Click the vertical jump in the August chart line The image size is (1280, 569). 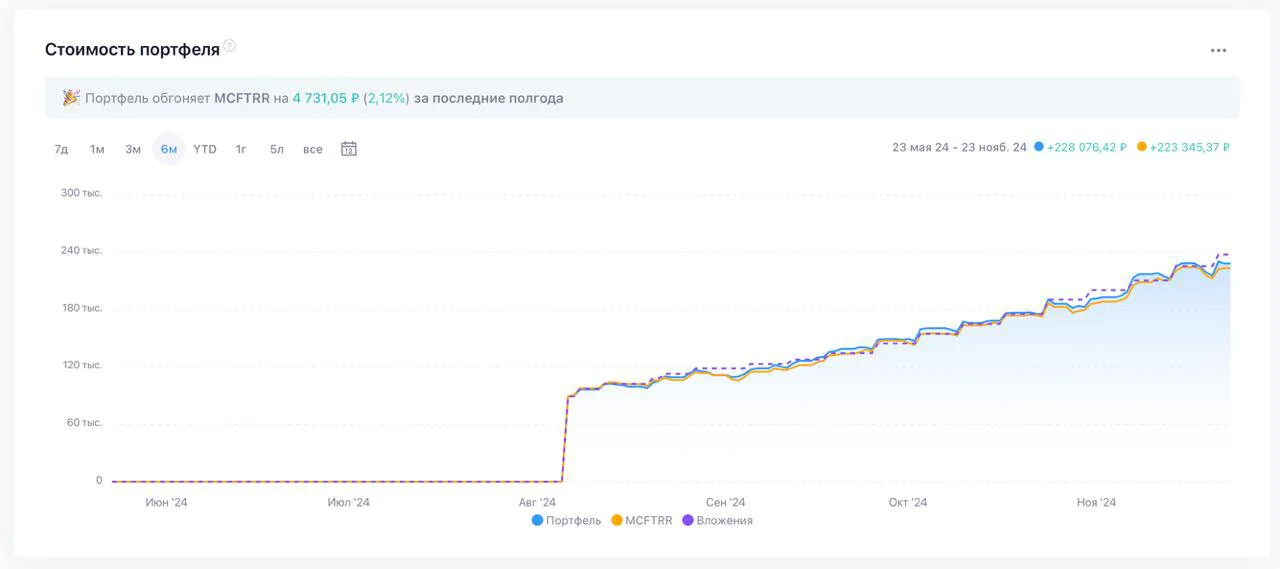565,438
